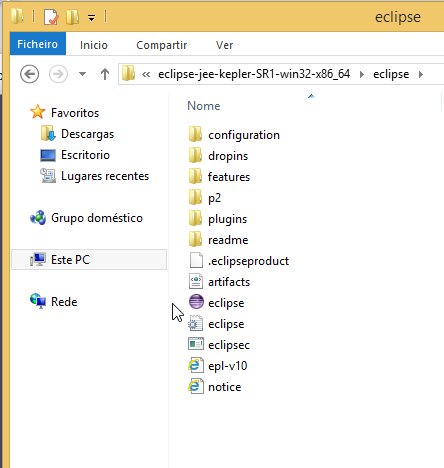Screen dimensions: 444x468
Task: Select artifacts file name
Action: click(x=229, y=282)
